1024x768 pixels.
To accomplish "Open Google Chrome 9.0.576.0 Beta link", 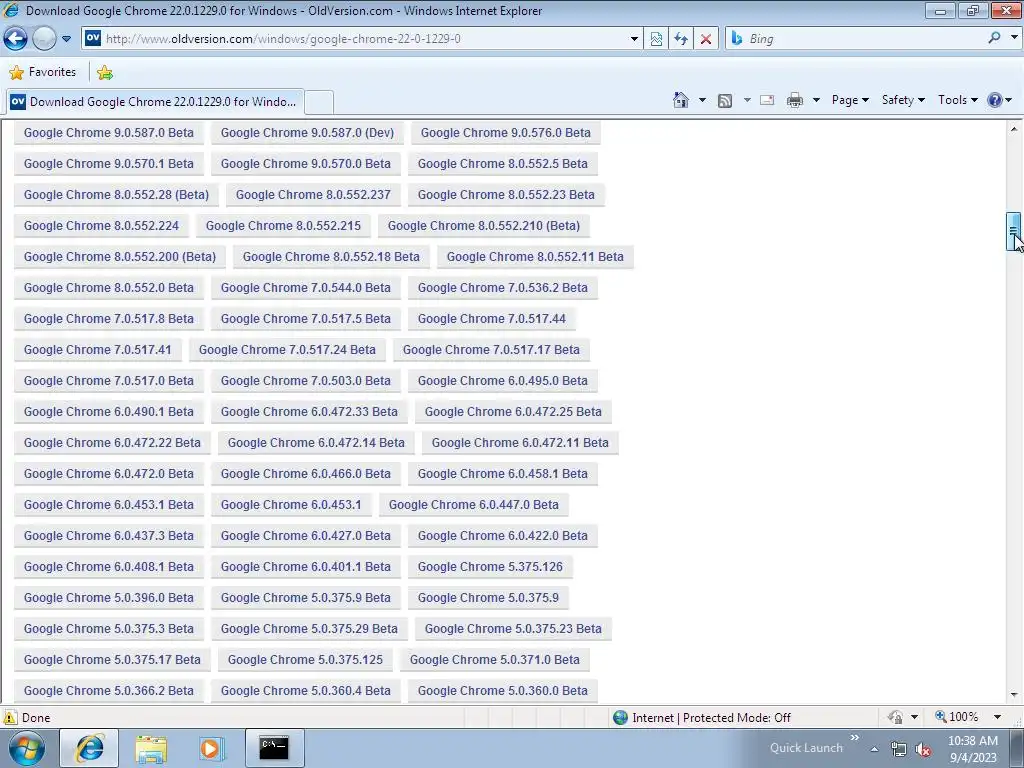I will [x=505, y=133].
